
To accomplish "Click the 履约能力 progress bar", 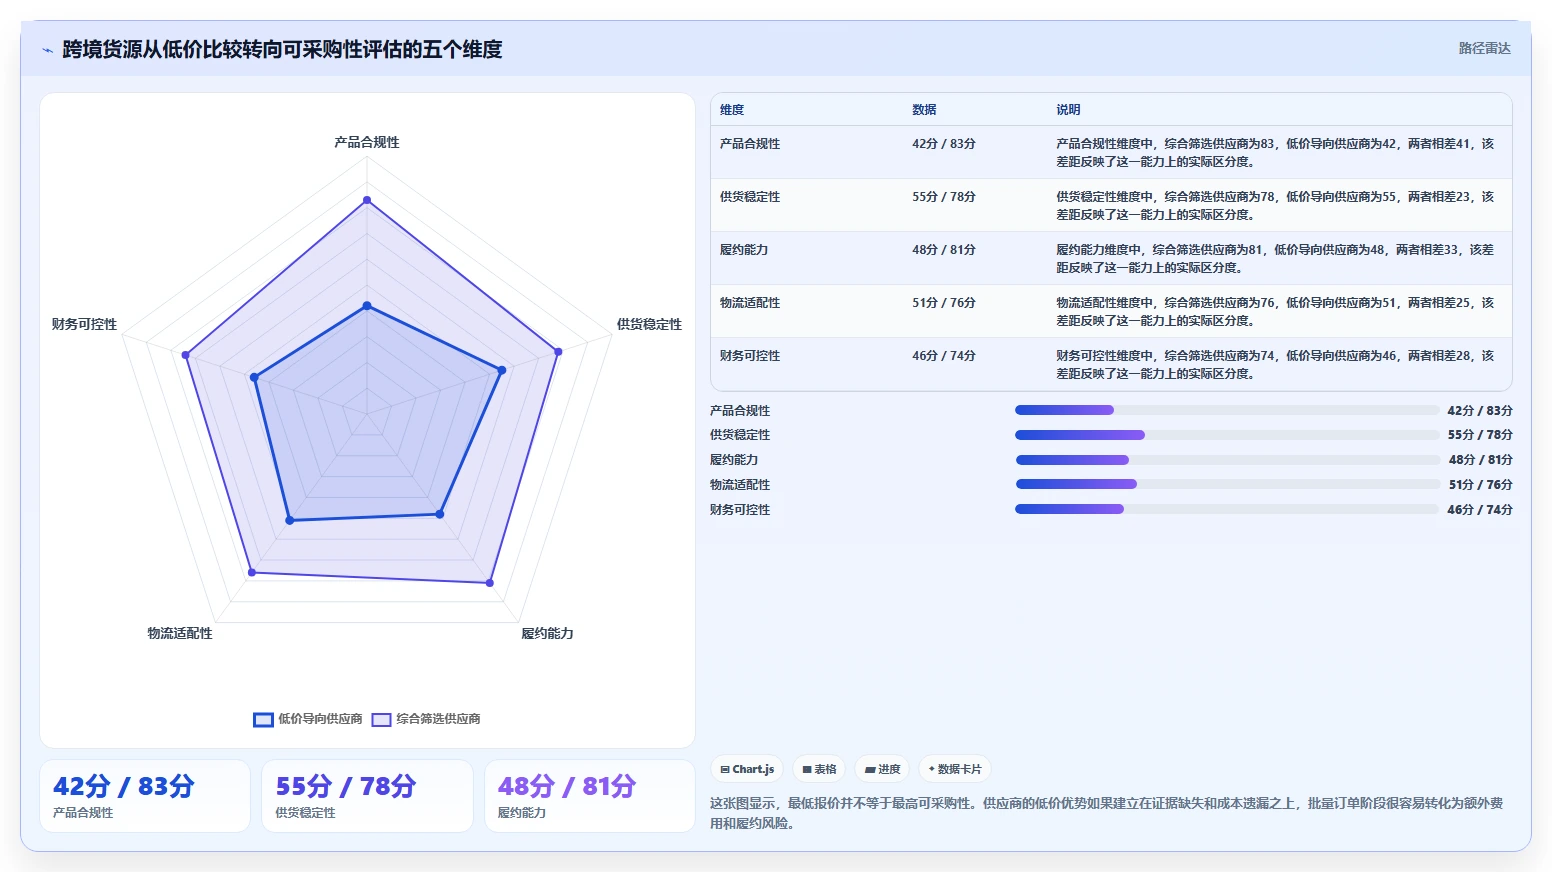I will [1227, 460].
